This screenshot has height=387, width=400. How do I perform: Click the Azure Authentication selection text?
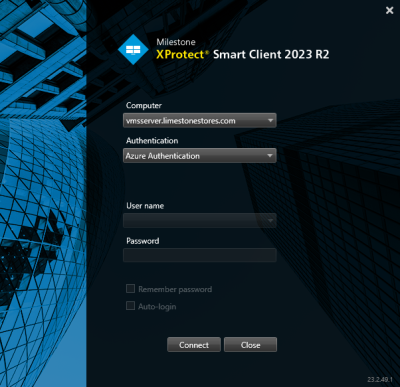163,156
